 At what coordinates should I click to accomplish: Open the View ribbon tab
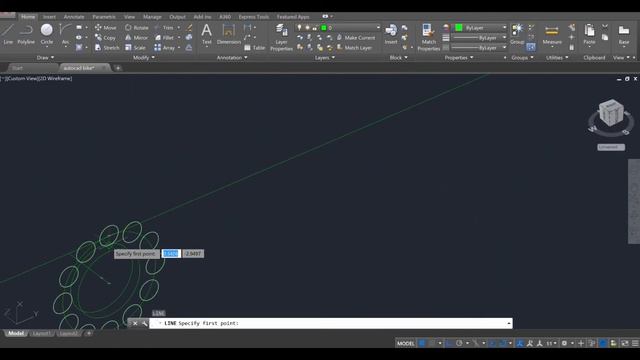[x=129, y=17]
